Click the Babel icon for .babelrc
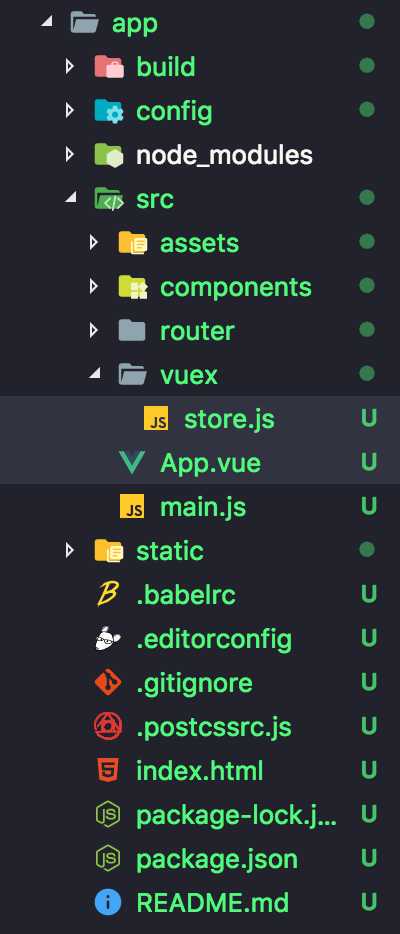 (108, 594)
